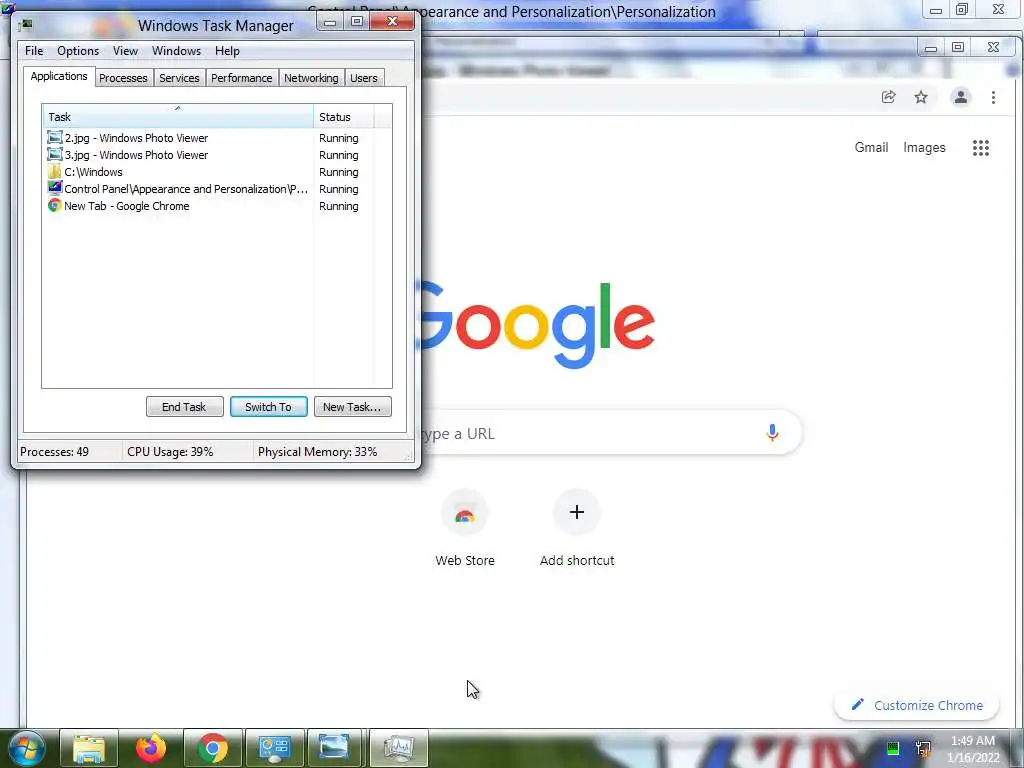Click the green CPU meter tray icon
Viewport: 1024px width, 768px height.
point(893,748)
